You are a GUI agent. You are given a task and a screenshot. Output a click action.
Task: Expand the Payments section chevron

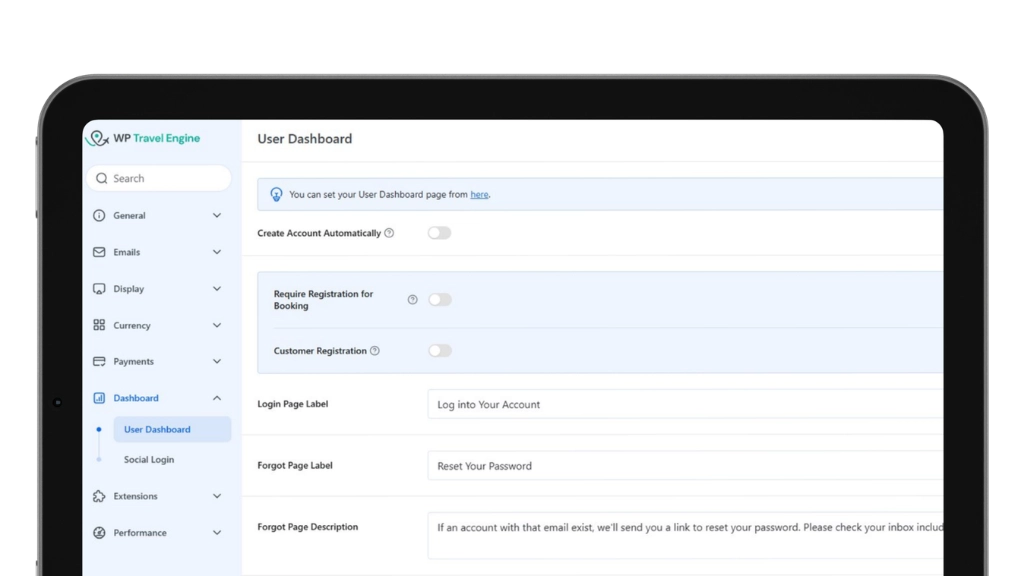217,362
